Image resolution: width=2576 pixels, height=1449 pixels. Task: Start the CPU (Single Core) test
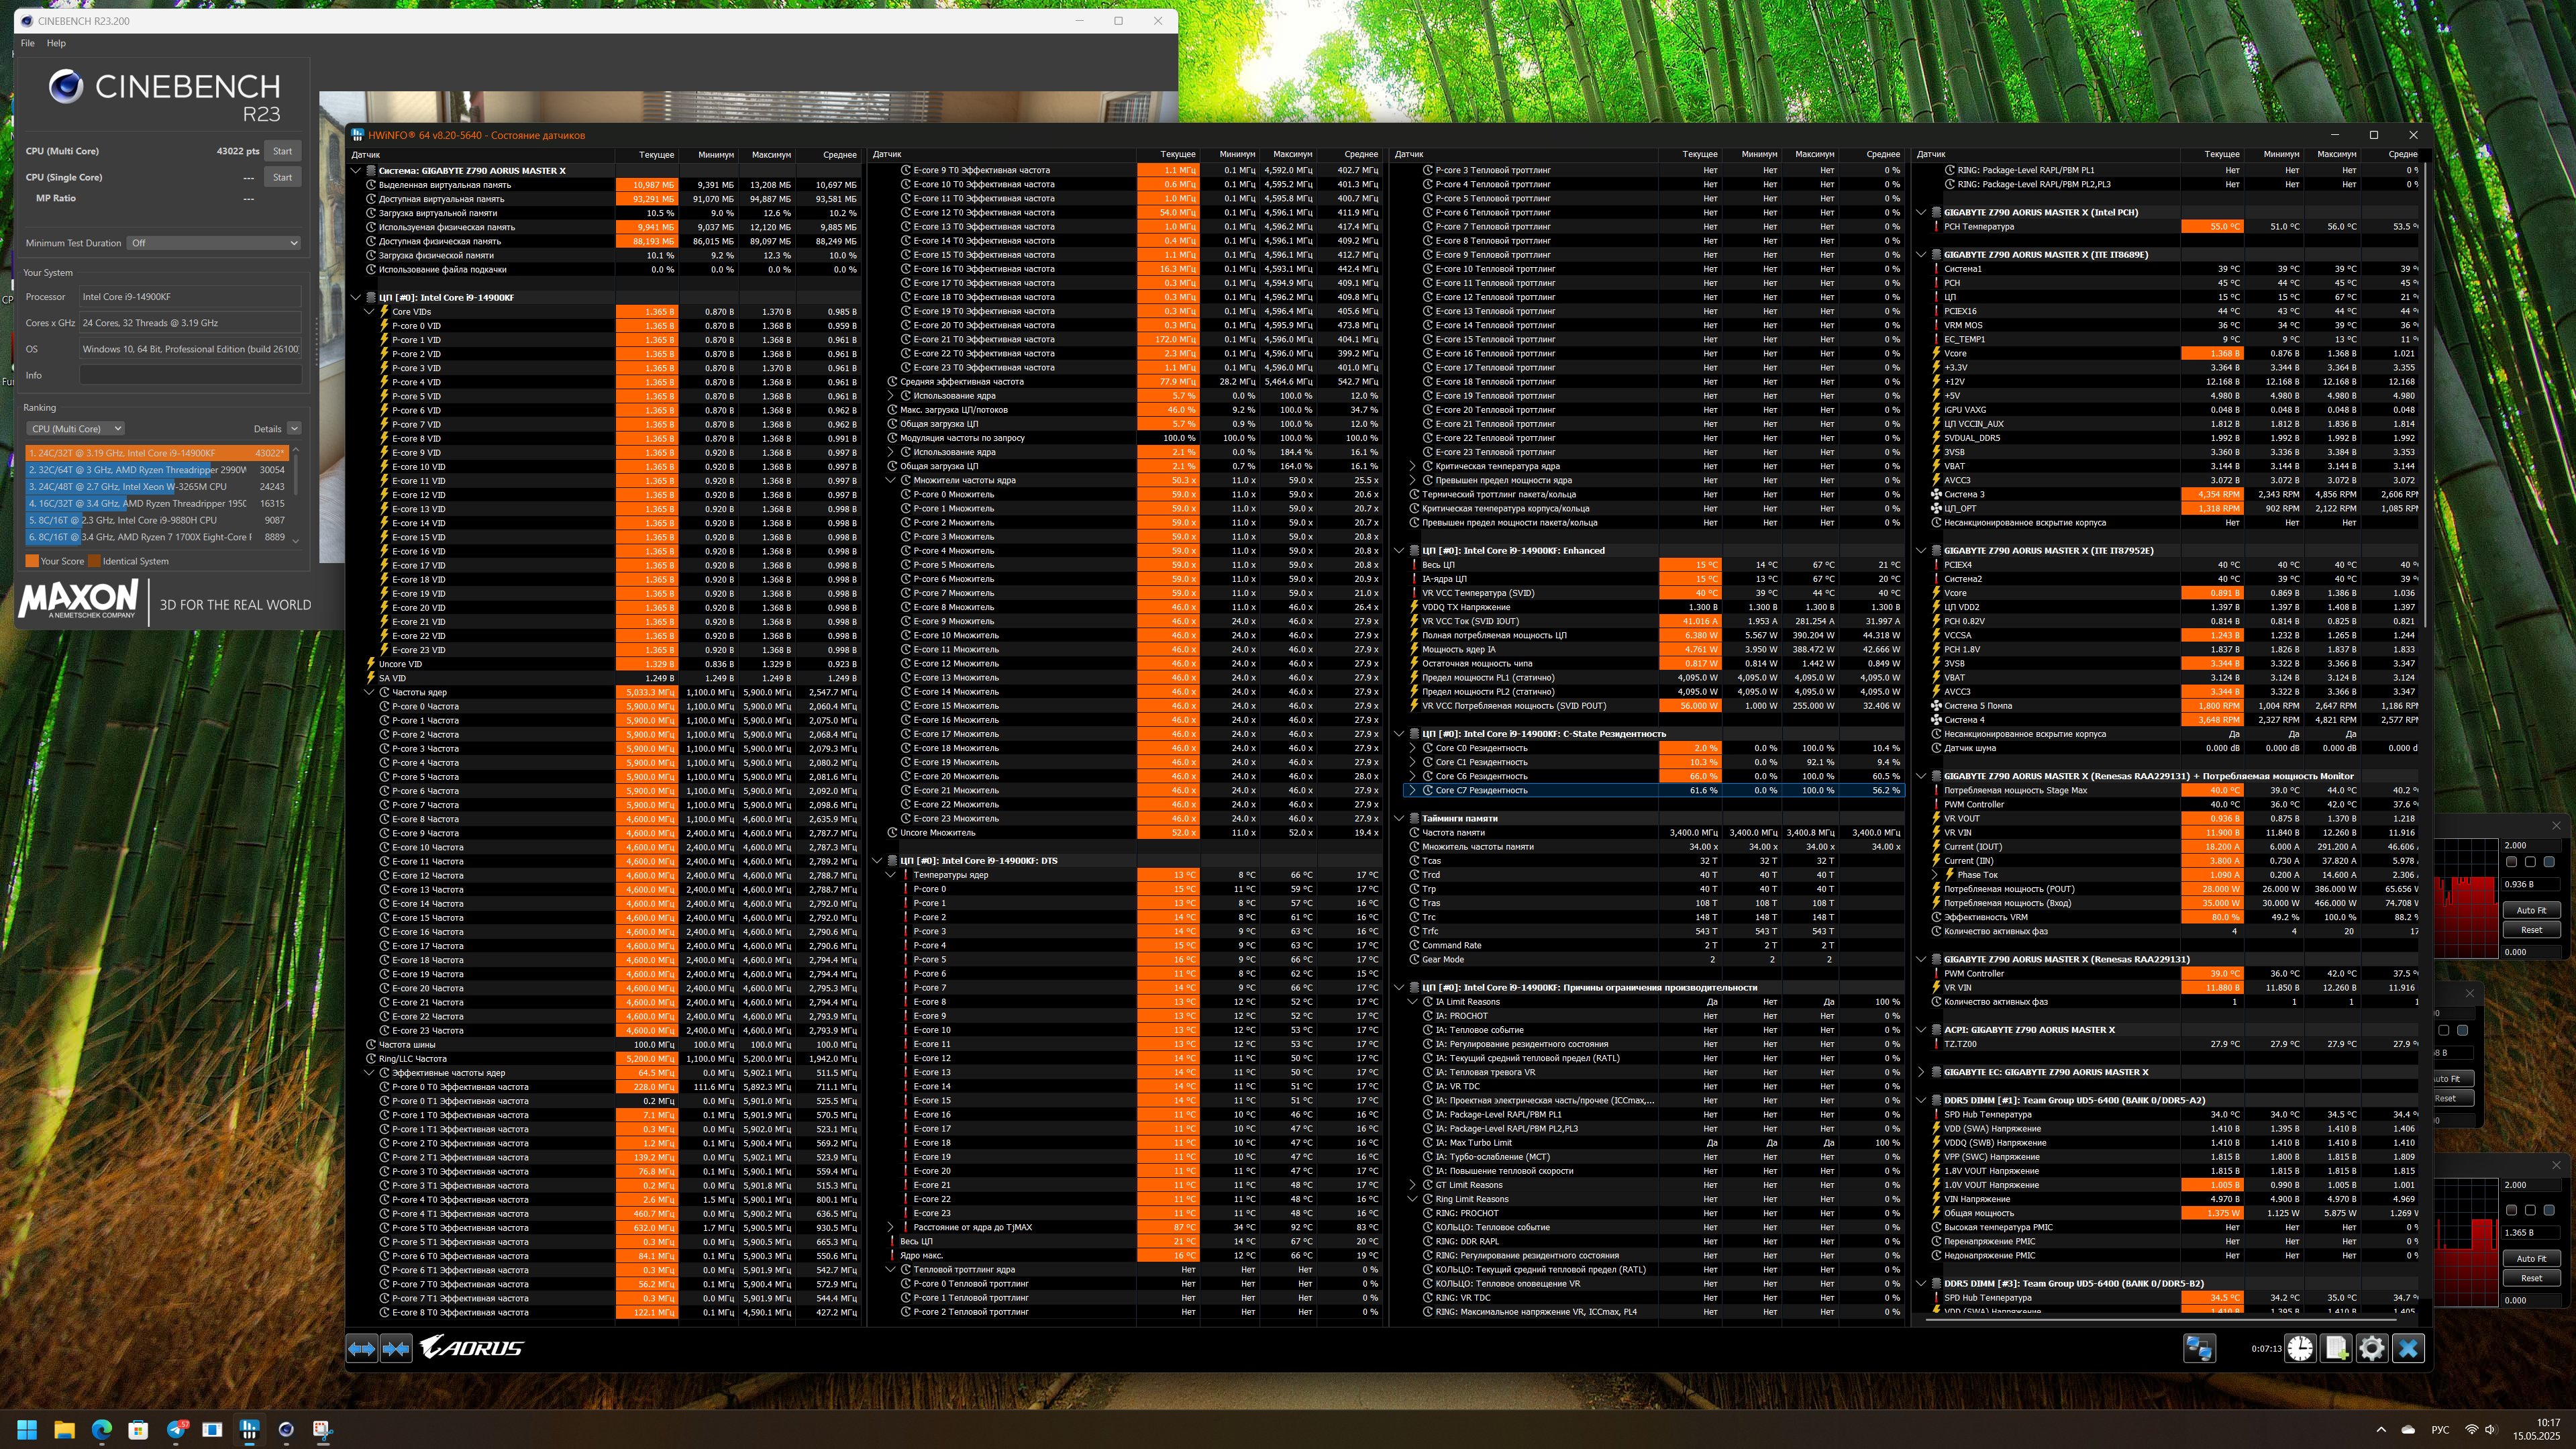click(x=282, y=177)
